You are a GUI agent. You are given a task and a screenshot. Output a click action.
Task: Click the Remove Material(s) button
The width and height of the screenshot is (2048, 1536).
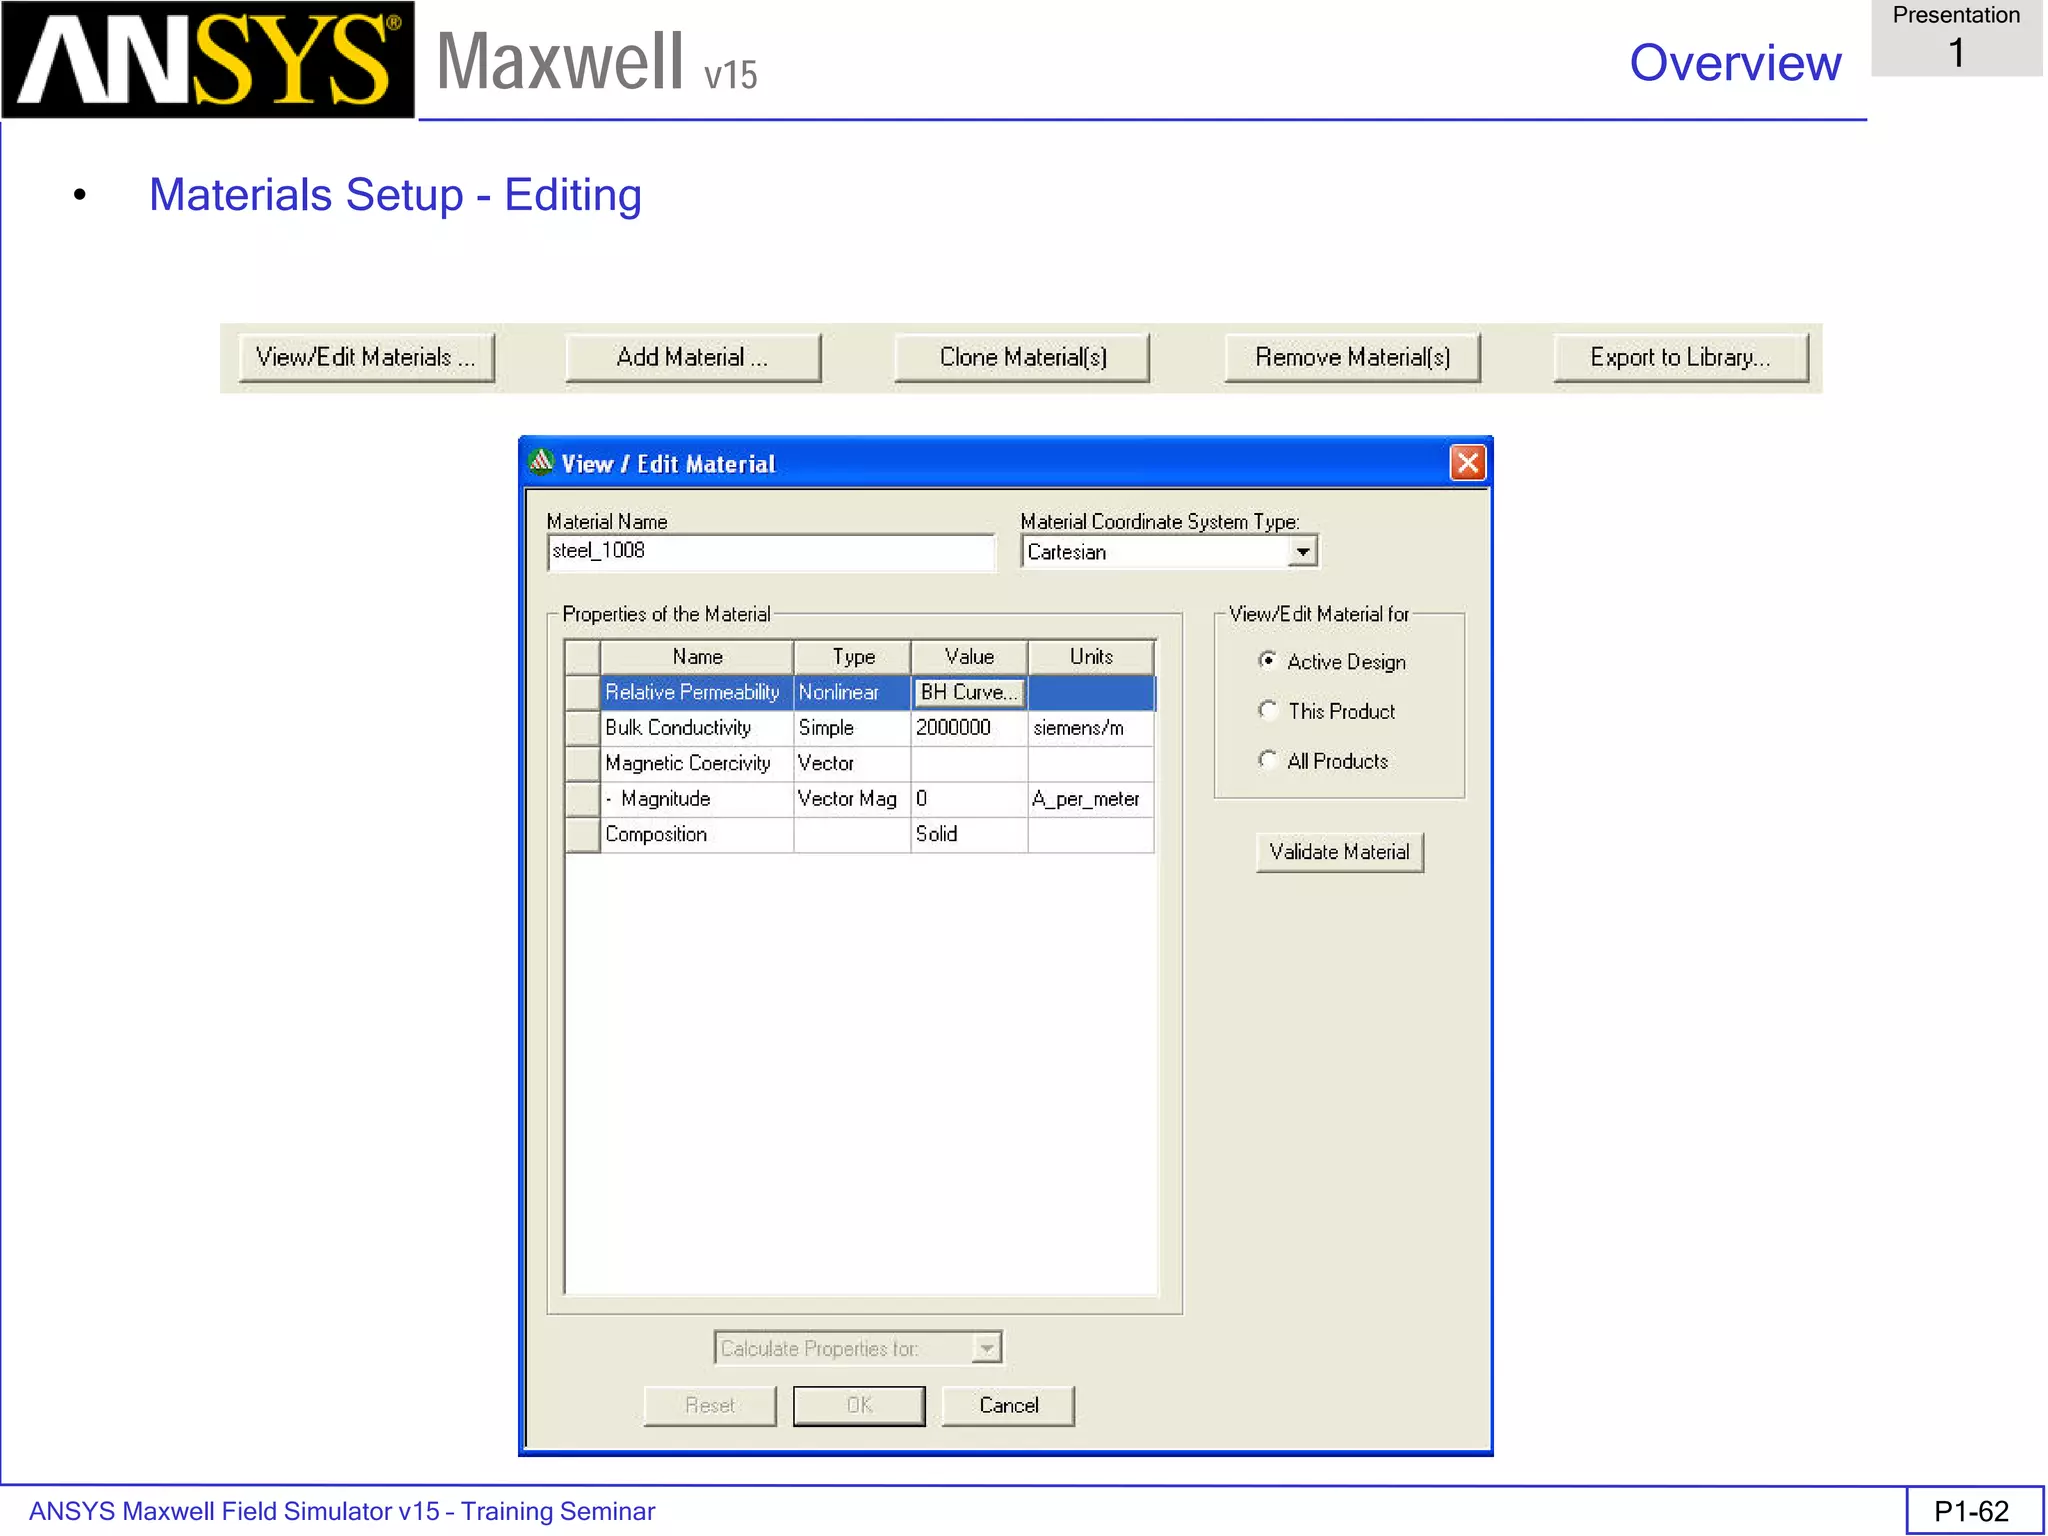click(1352, 358)
